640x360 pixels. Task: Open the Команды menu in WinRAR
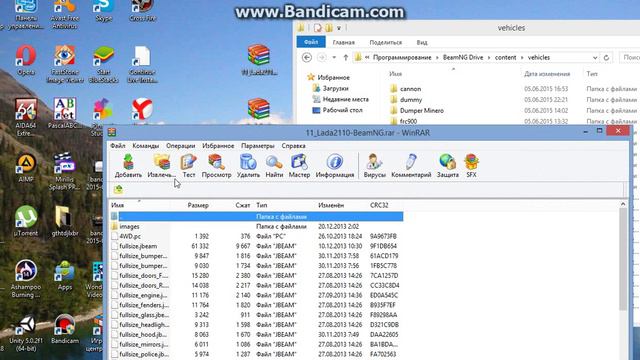tap(146, 146)
